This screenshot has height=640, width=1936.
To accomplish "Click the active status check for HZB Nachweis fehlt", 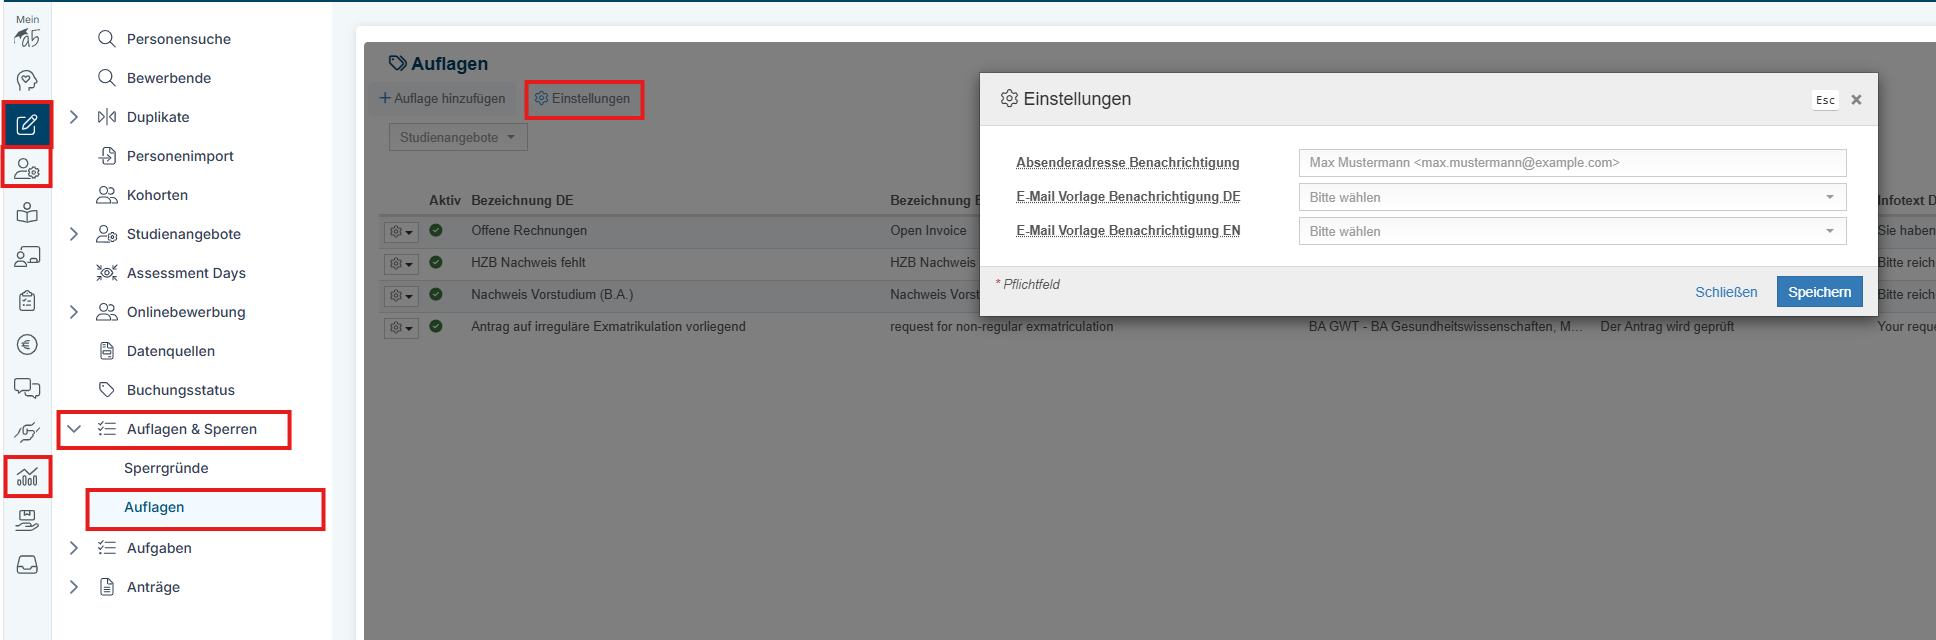I will point(436,262).
